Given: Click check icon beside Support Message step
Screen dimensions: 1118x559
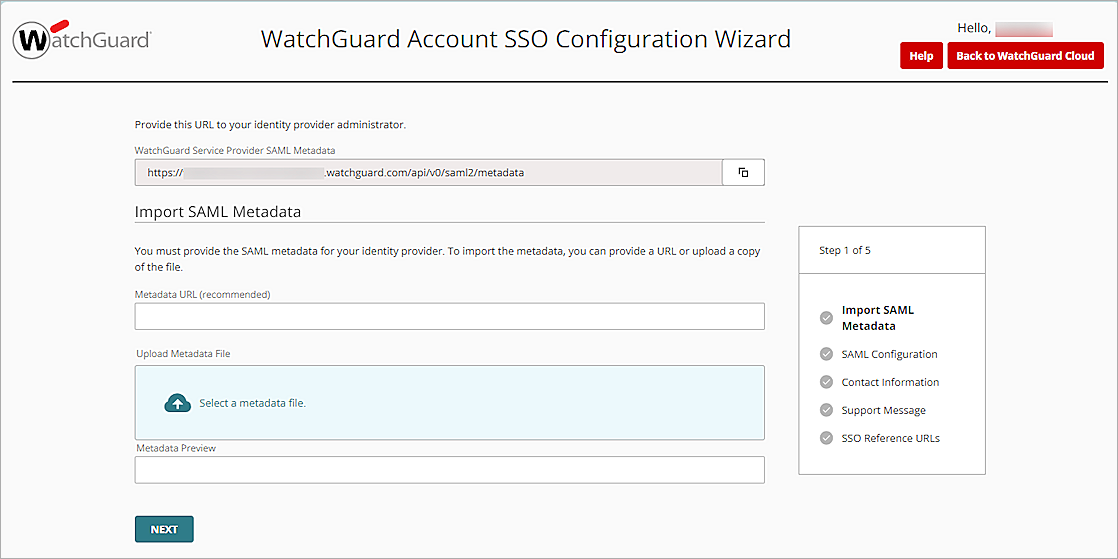Looking at the screenshot, I should [x=826, y=410].
